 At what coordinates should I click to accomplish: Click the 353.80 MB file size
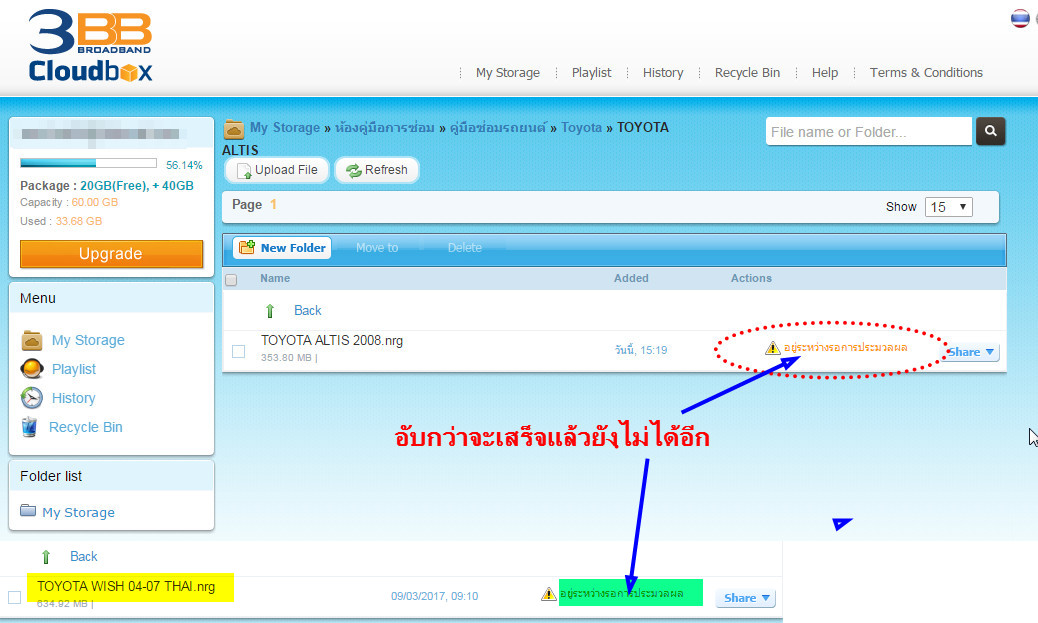(286, 358)
